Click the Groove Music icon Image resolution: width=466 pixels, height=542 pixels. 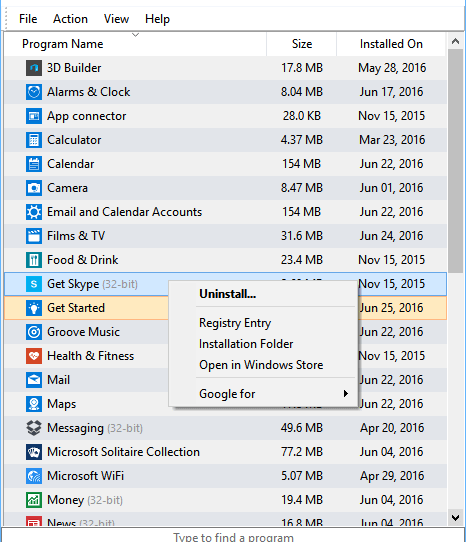[x=34, y=332]
